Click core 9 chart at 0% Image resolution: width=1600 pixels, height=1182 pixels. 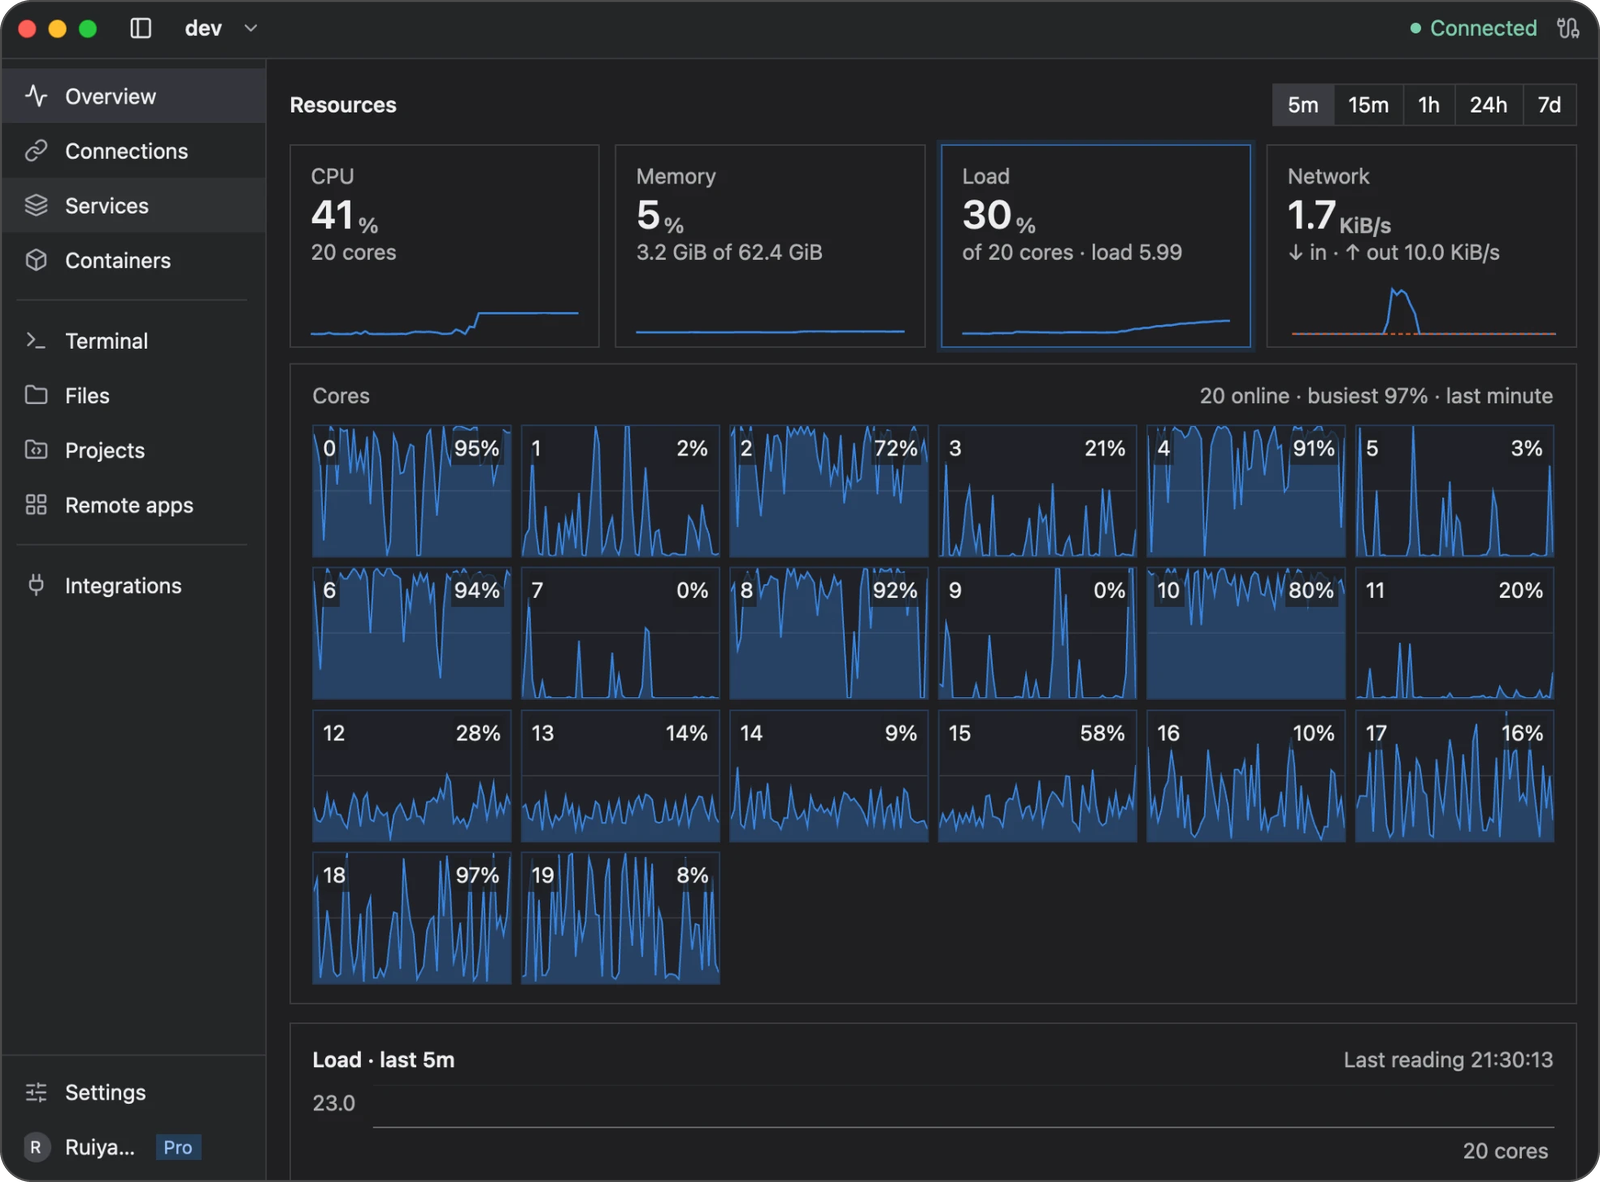[x=1037, y=633]
